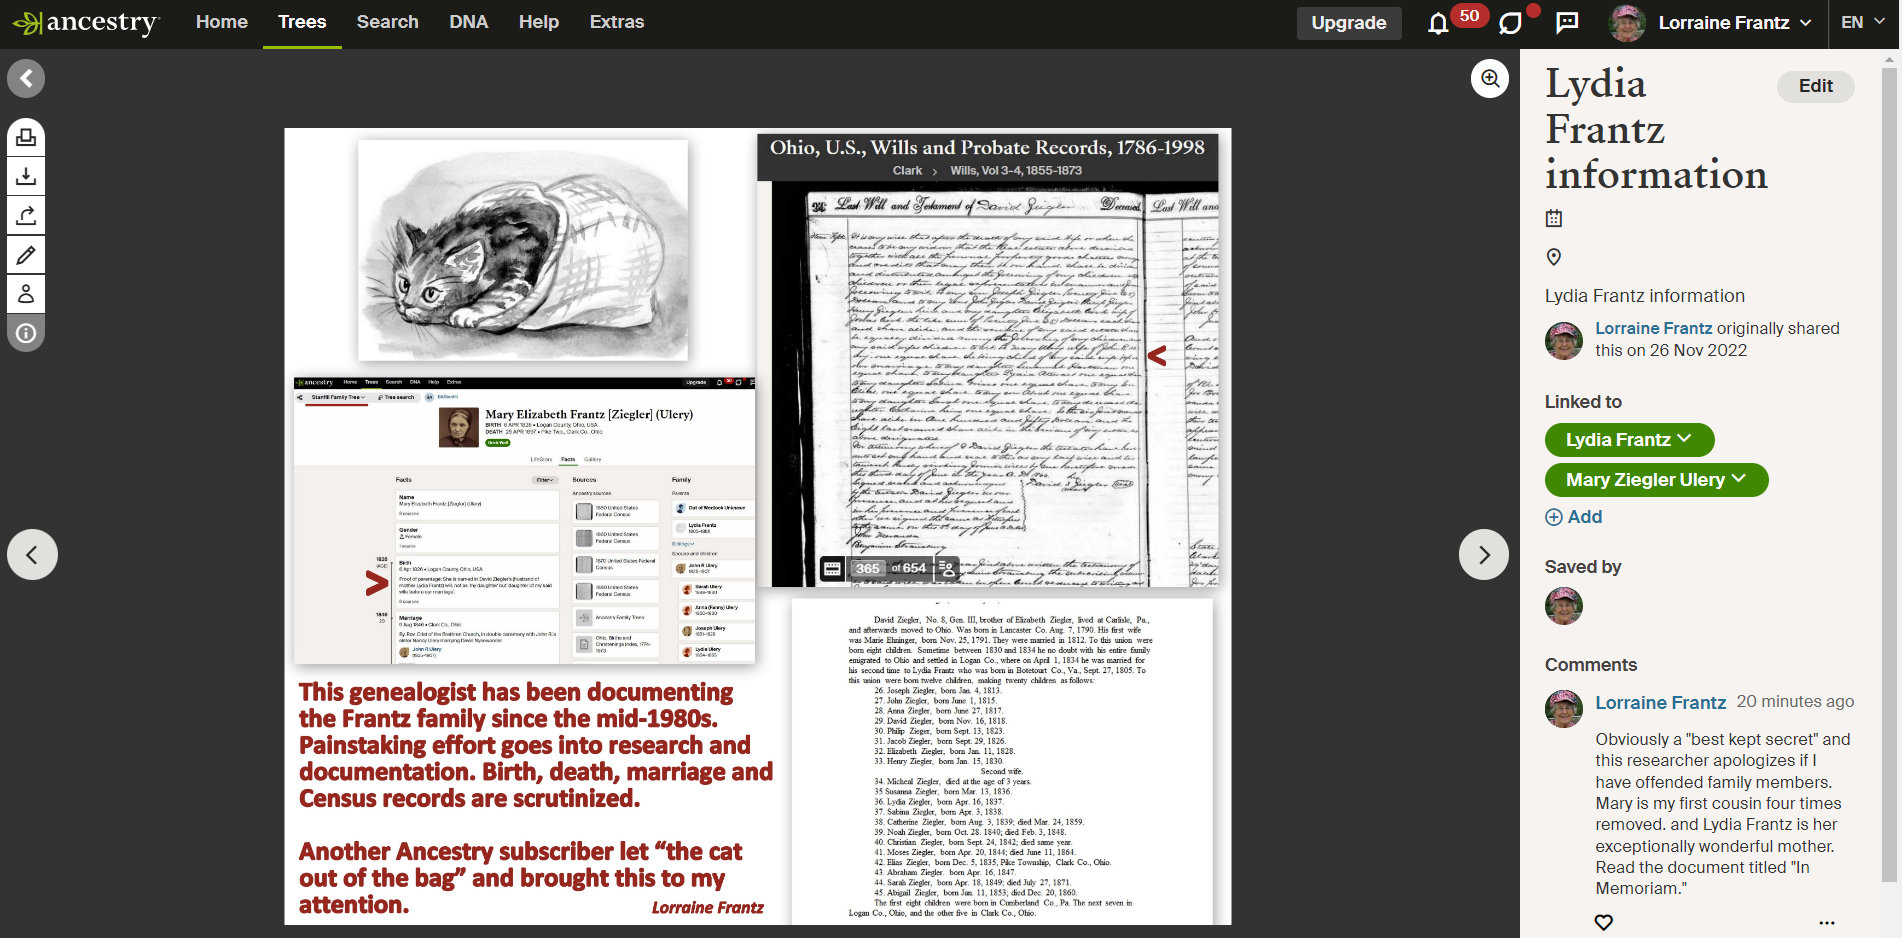
Task: Click the Upgrade button
Action: (x=1348, y=23)
